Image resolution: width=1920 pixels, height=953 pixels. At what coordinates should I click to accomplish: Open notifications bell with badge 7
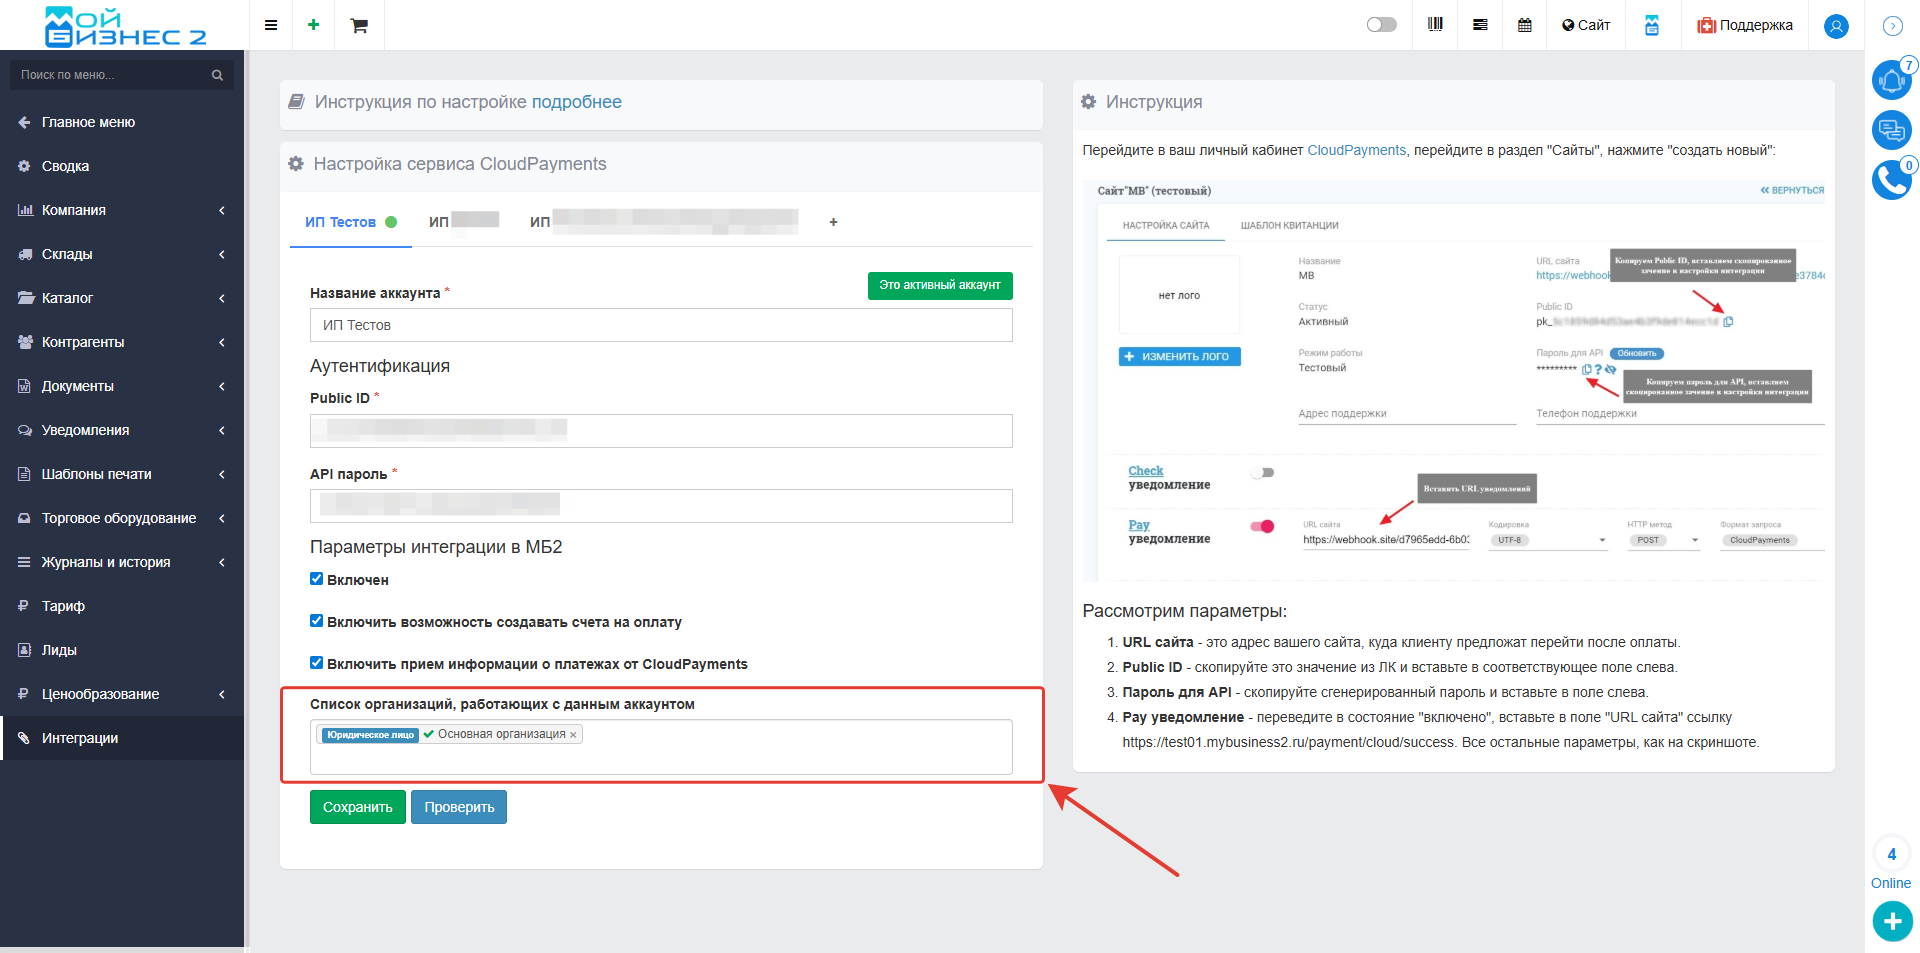pyautogui.click(x=1891, y=79)
